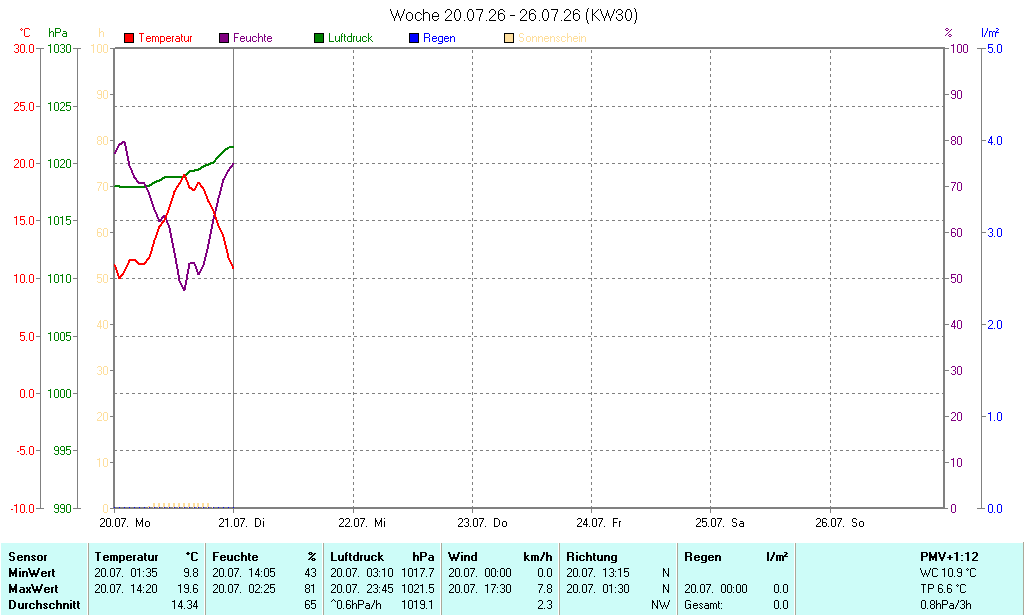The width and height of the screenshot is (1024, 615).
Task: Click the chart title Woche 20.07.26 - 26.07.26
Action: [513, 15]
